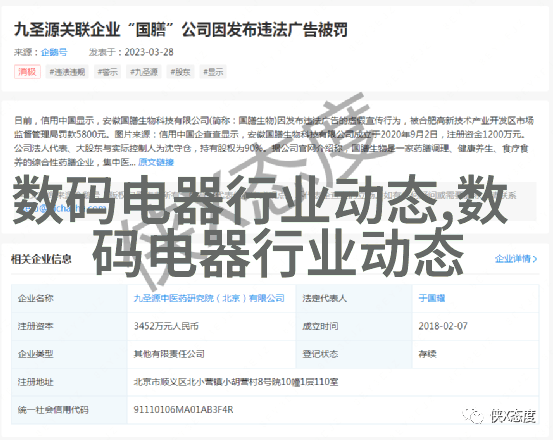Select the #显示 tag
The width and height of the screenshot is (553, 440).
point(213,72)
